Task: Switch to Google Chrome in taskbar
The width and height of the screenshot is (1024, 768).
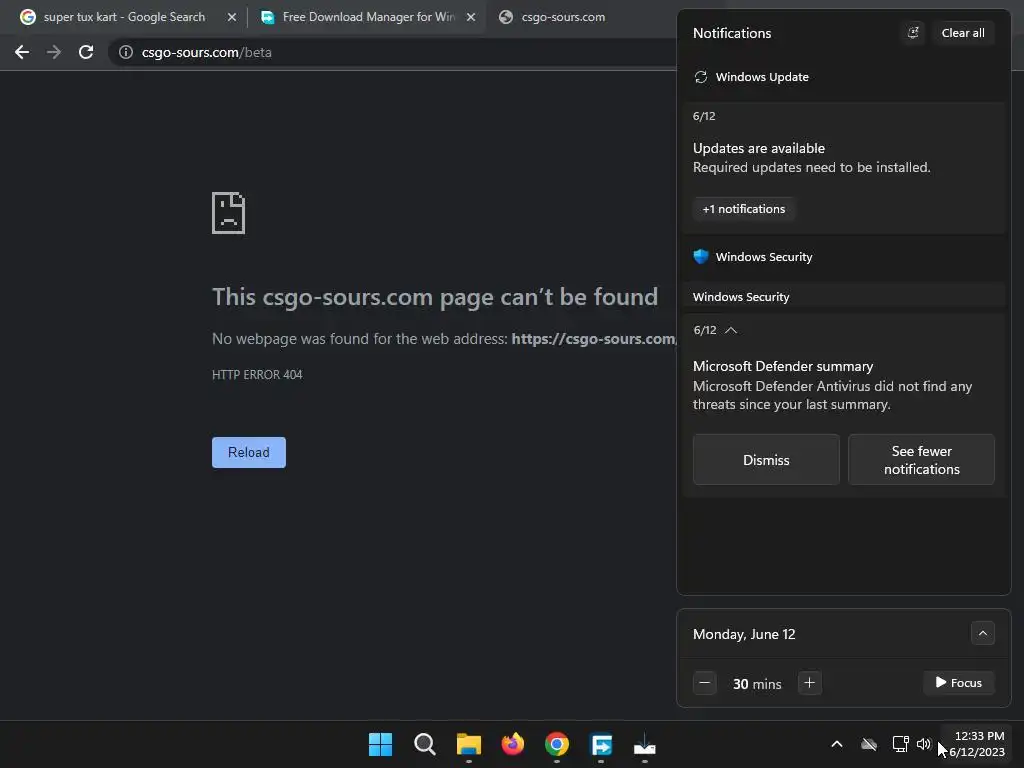Action: click(557, 744)
